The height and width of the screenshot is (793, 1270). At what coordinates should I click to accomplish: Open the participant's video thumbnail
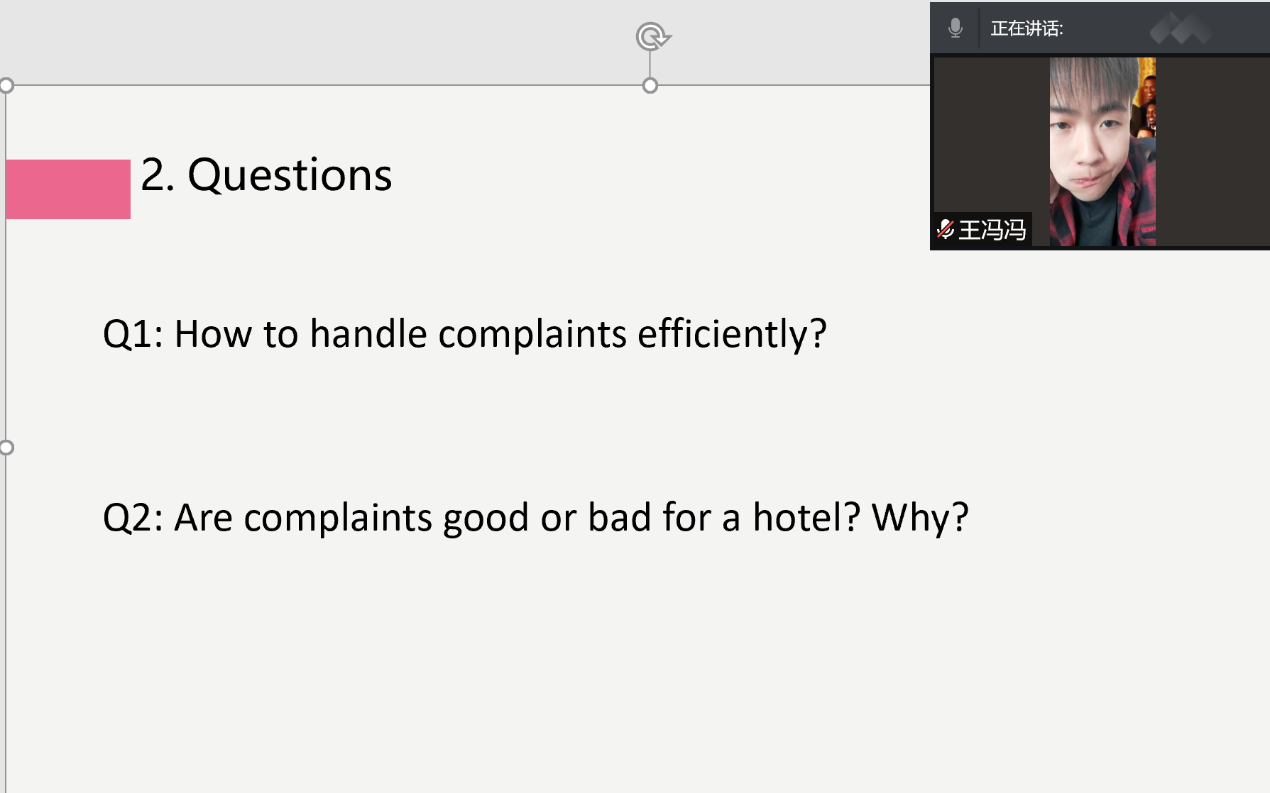1102,150
